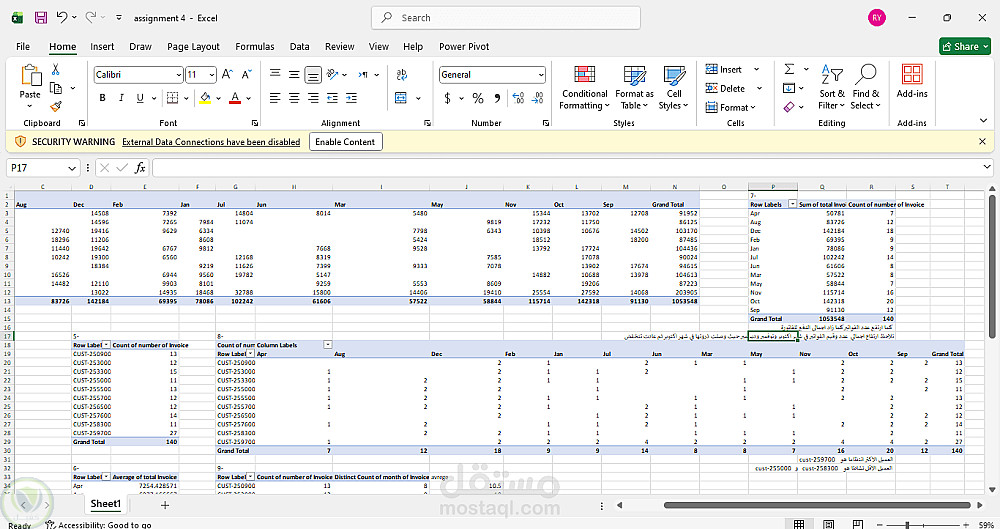Click the AutoSum sigma icon
The width and height of the screenshot is (1000, 529).
tap(789, 69)
